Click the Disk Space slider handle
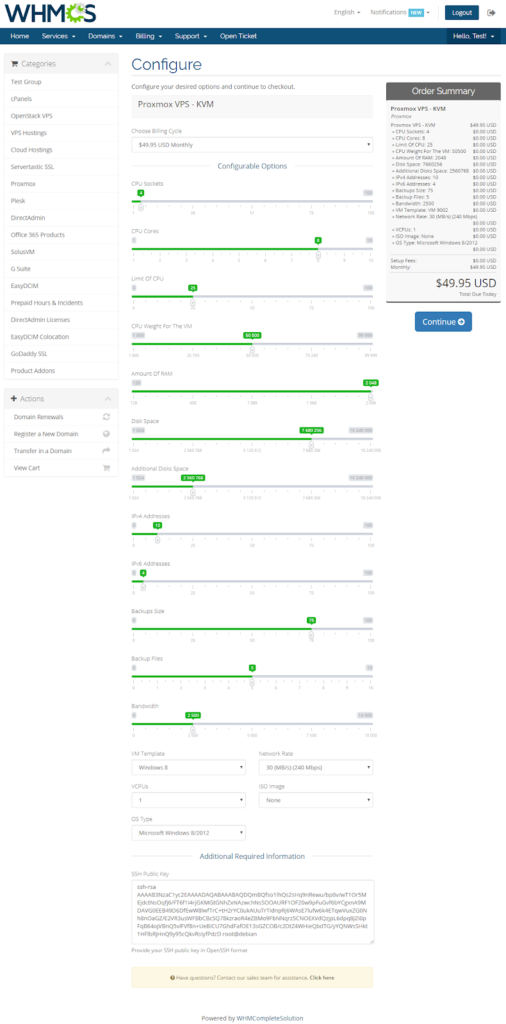506x1024 pixels. [311, 445]
